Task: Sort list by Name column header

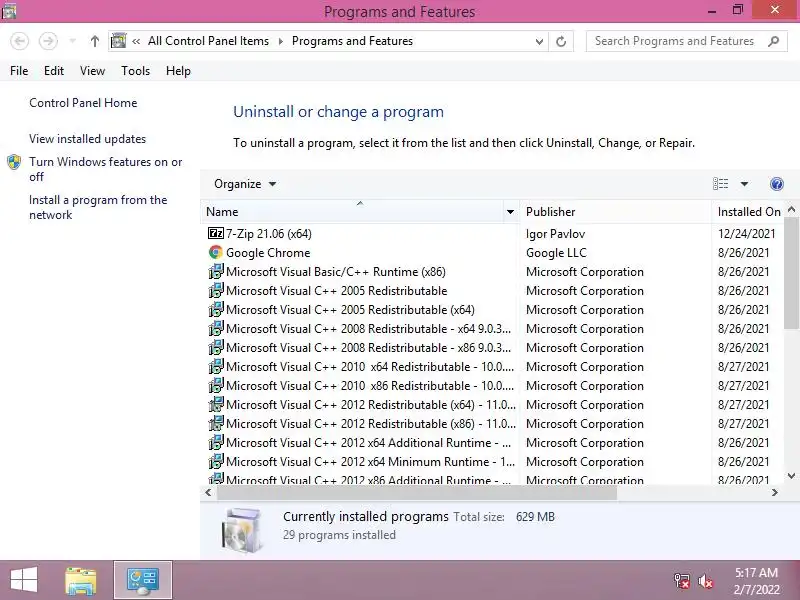Action: pyautogui.click(x=352, y=212)
